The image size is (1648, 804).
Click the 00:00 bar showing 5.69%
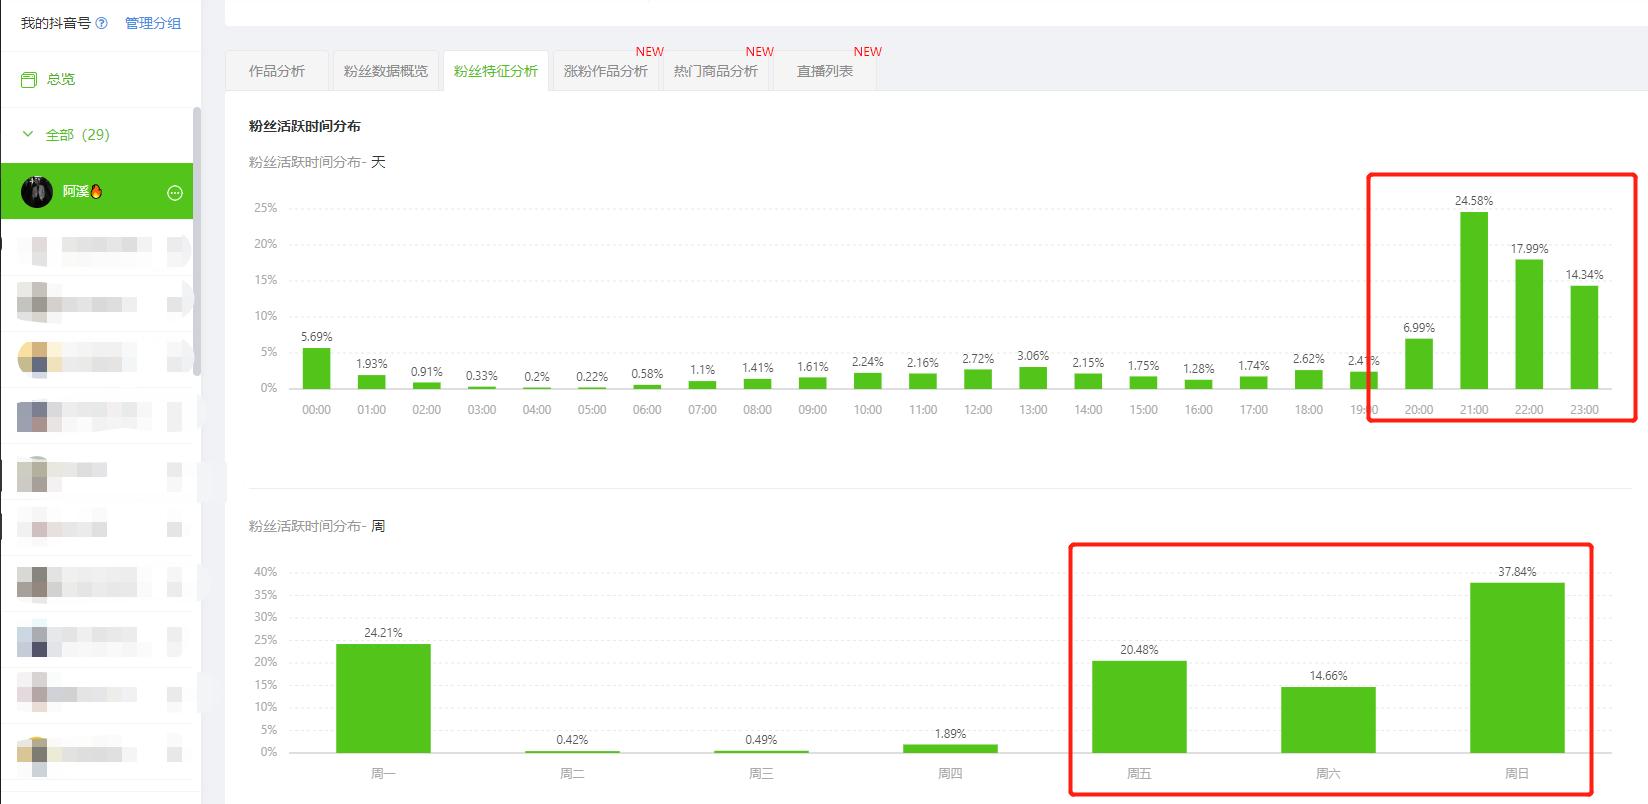click(316, 368)
